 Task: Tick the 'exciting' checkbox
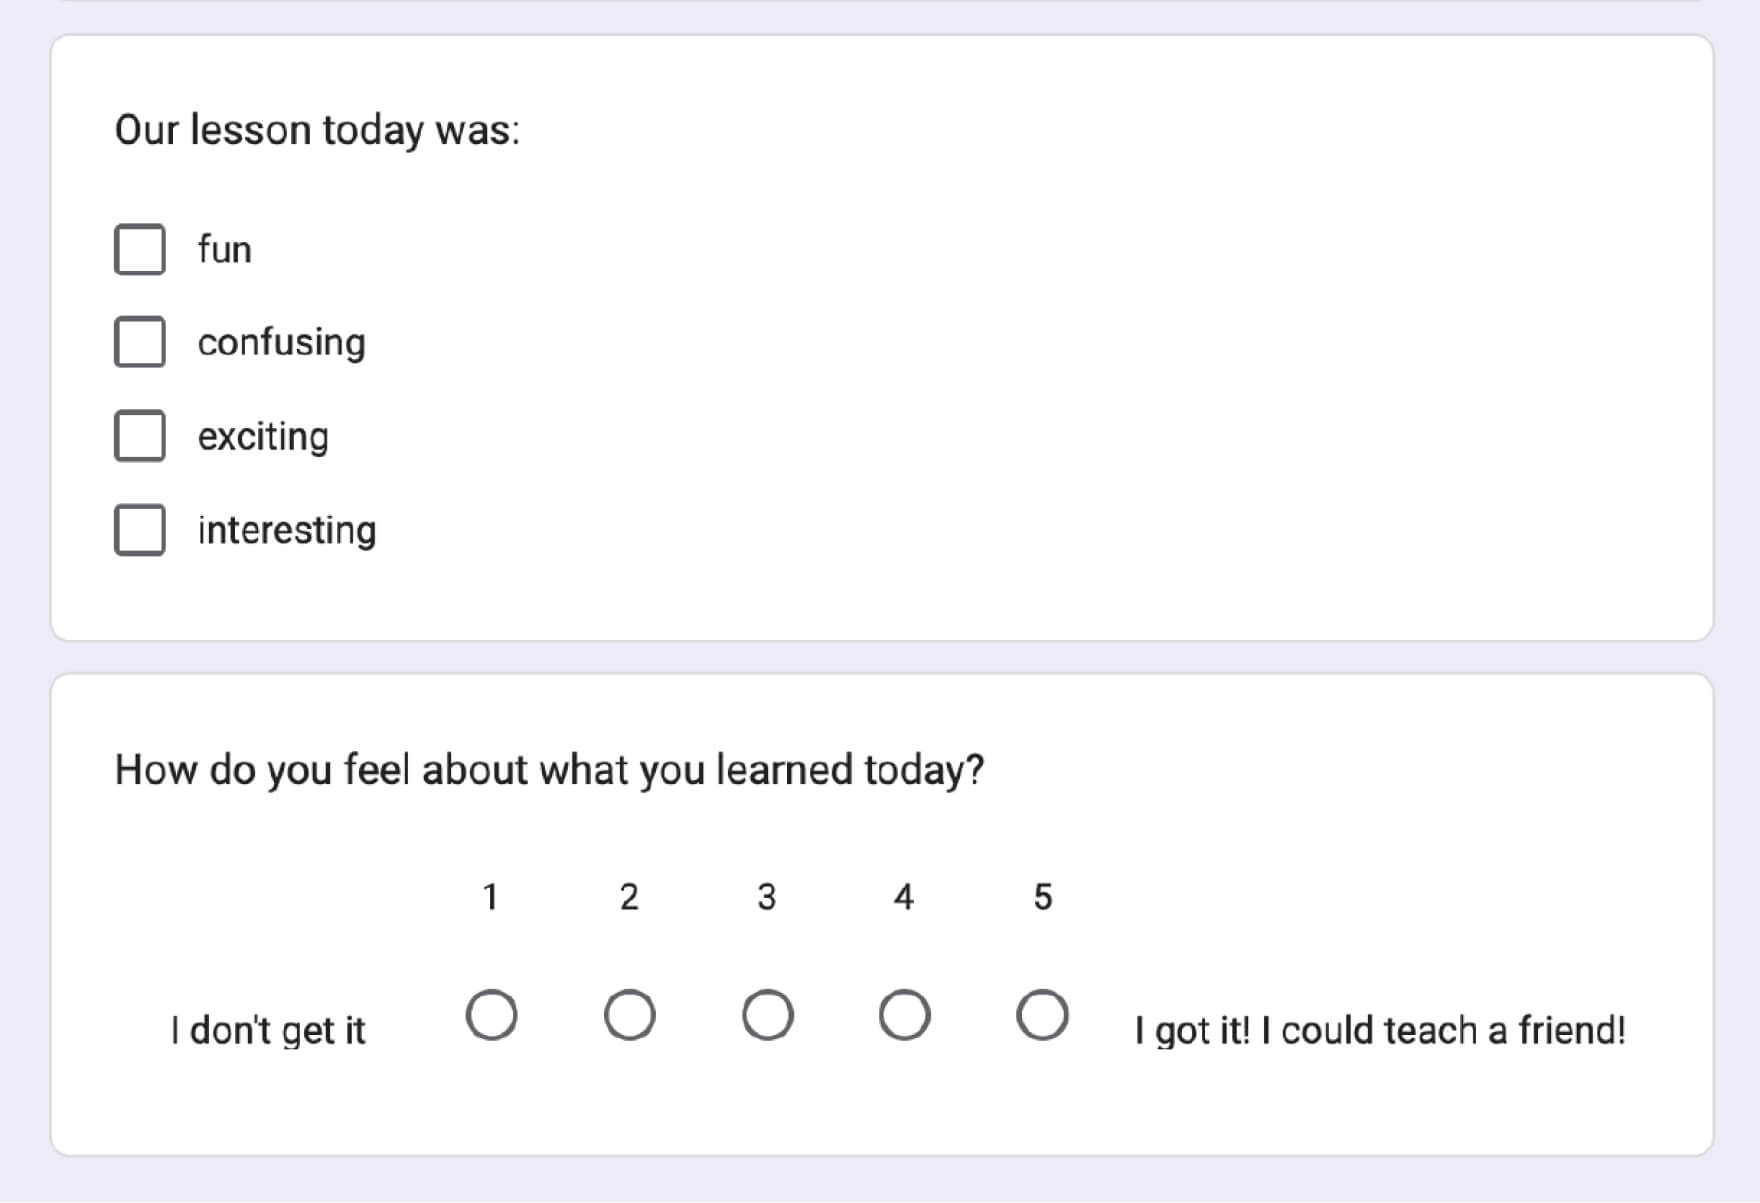140,436
